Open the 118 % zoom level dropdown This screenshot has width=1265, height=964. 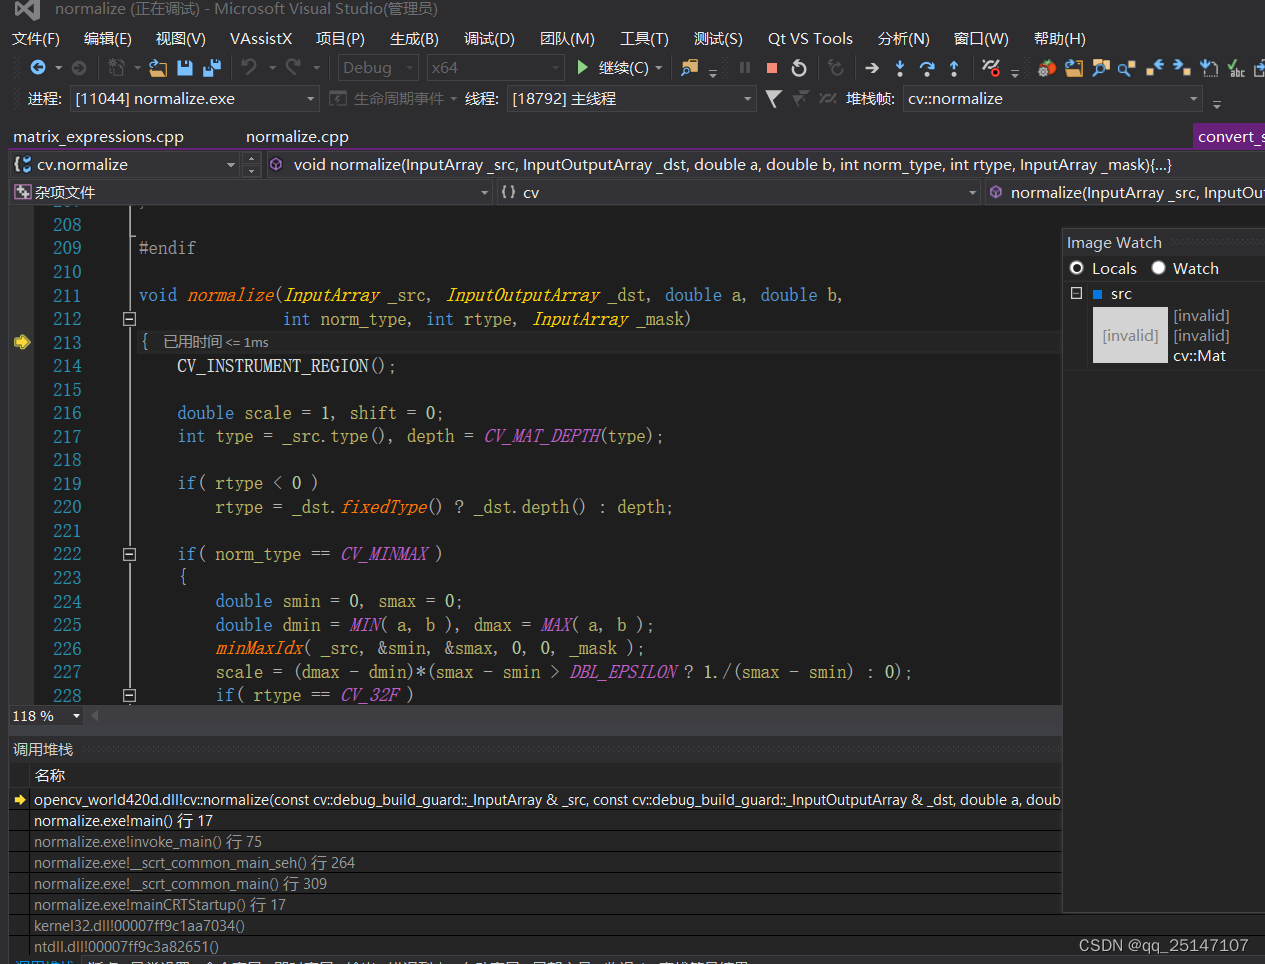(76, 716)
